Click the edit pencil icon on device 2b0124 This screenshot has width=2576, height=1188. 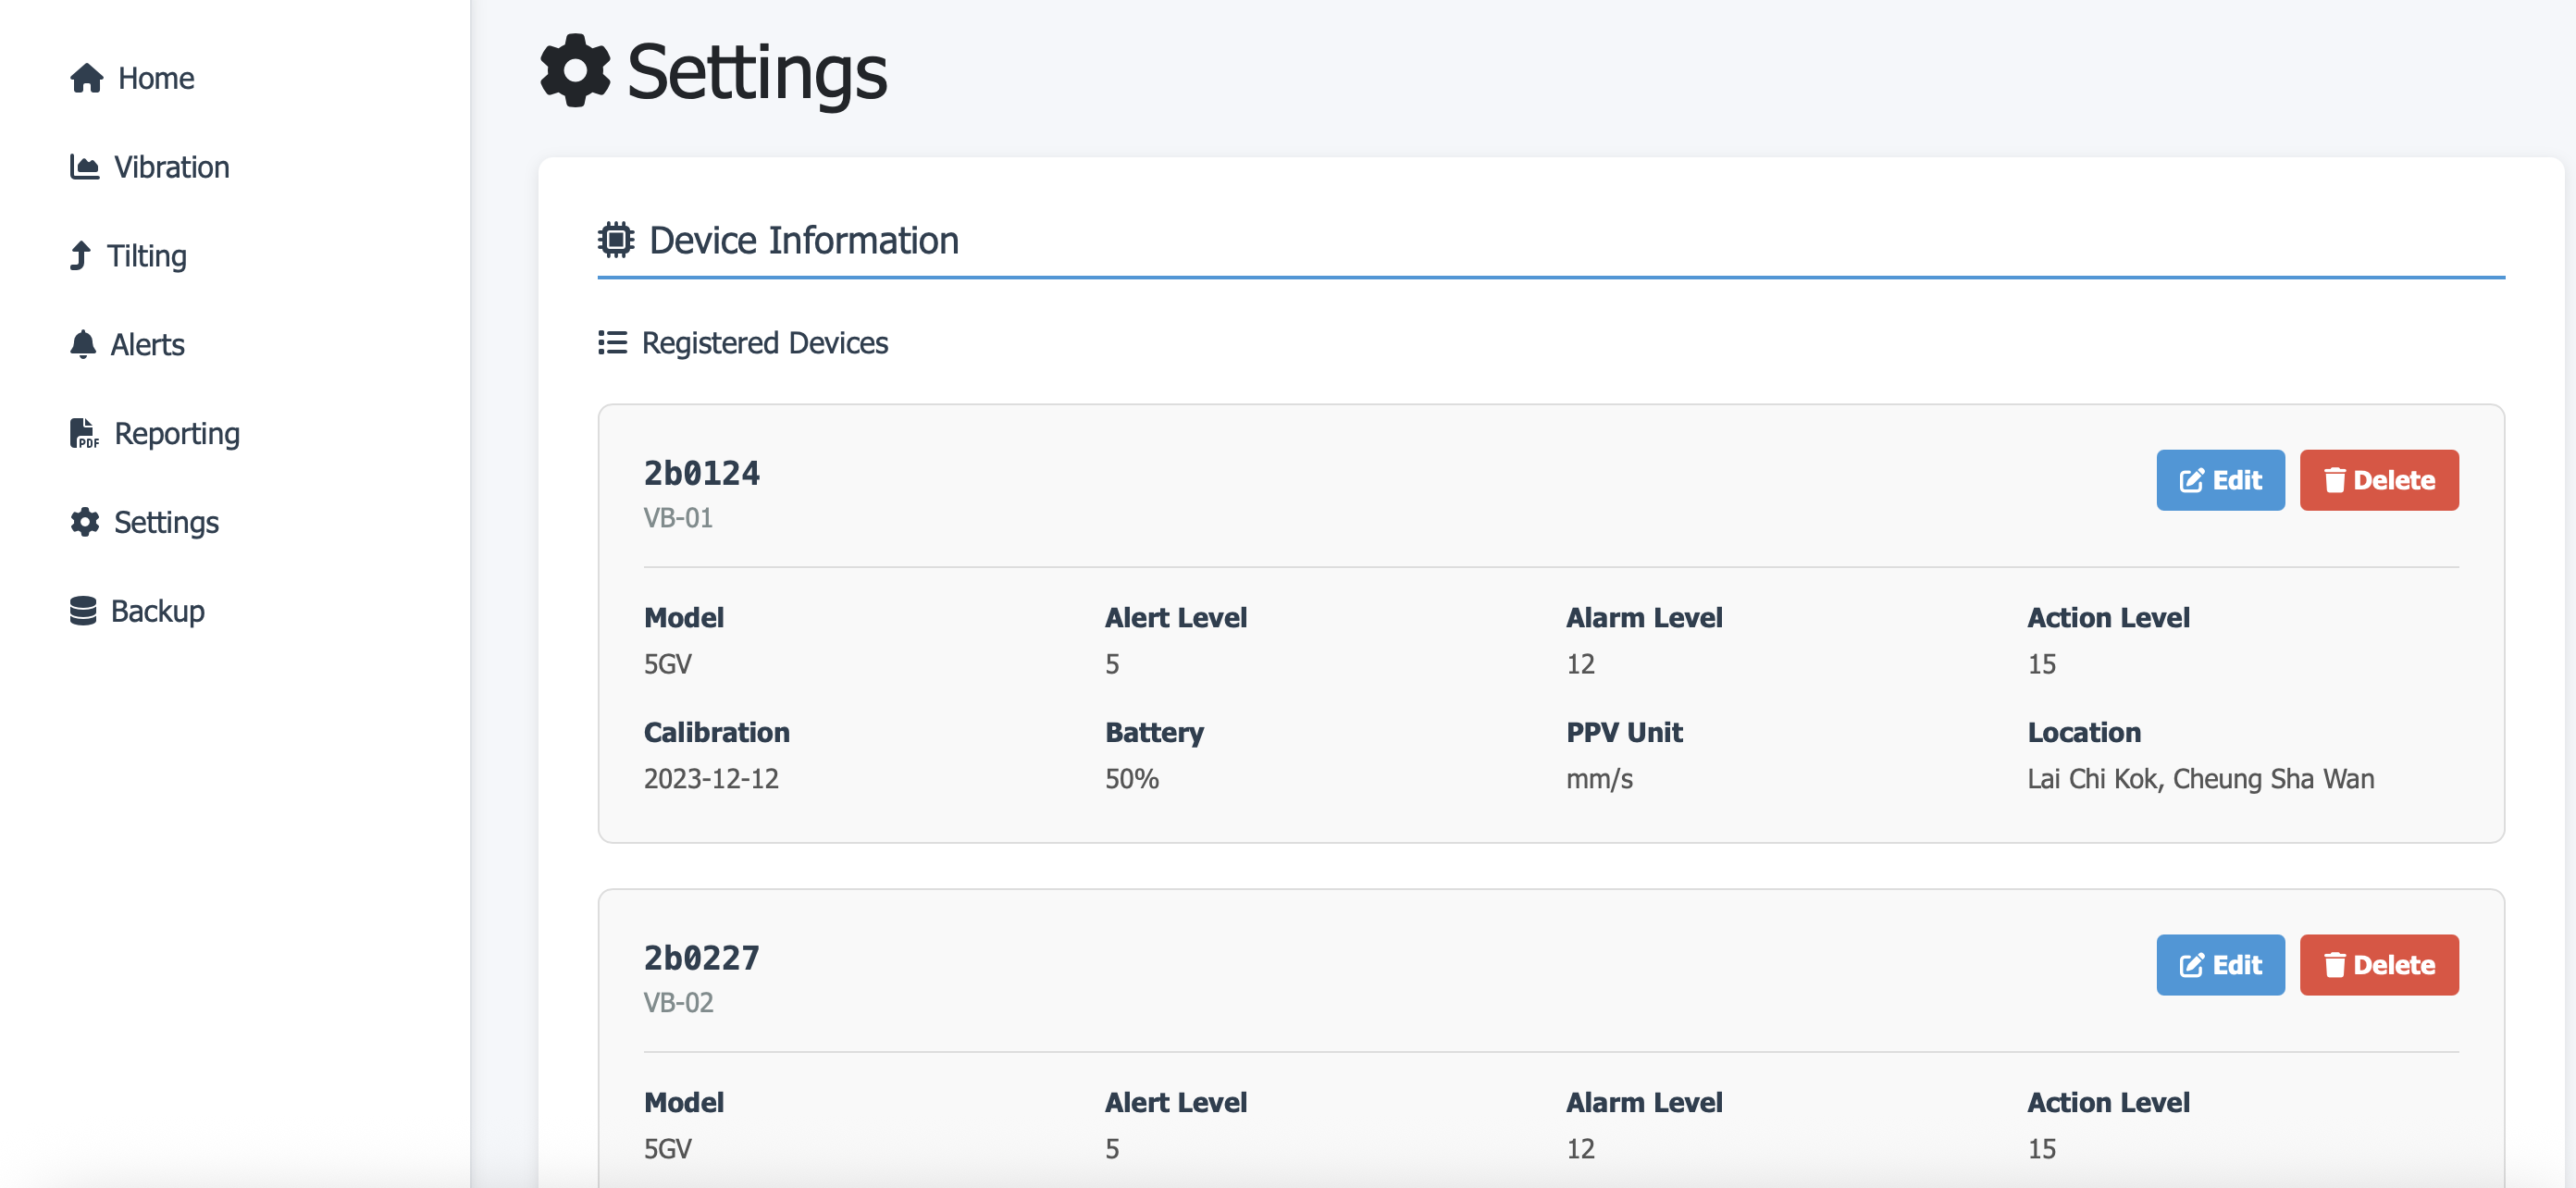coord(2191,480)
